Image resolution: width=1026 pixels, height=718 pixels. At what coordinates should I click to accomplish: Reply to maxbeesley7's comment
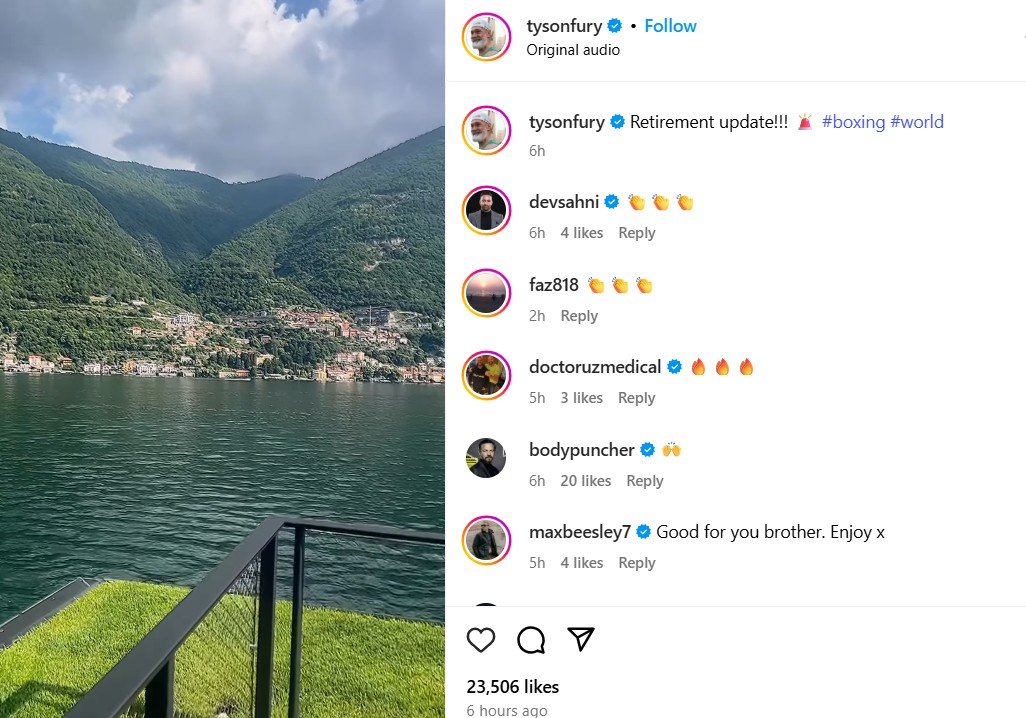tap(637, 563)
